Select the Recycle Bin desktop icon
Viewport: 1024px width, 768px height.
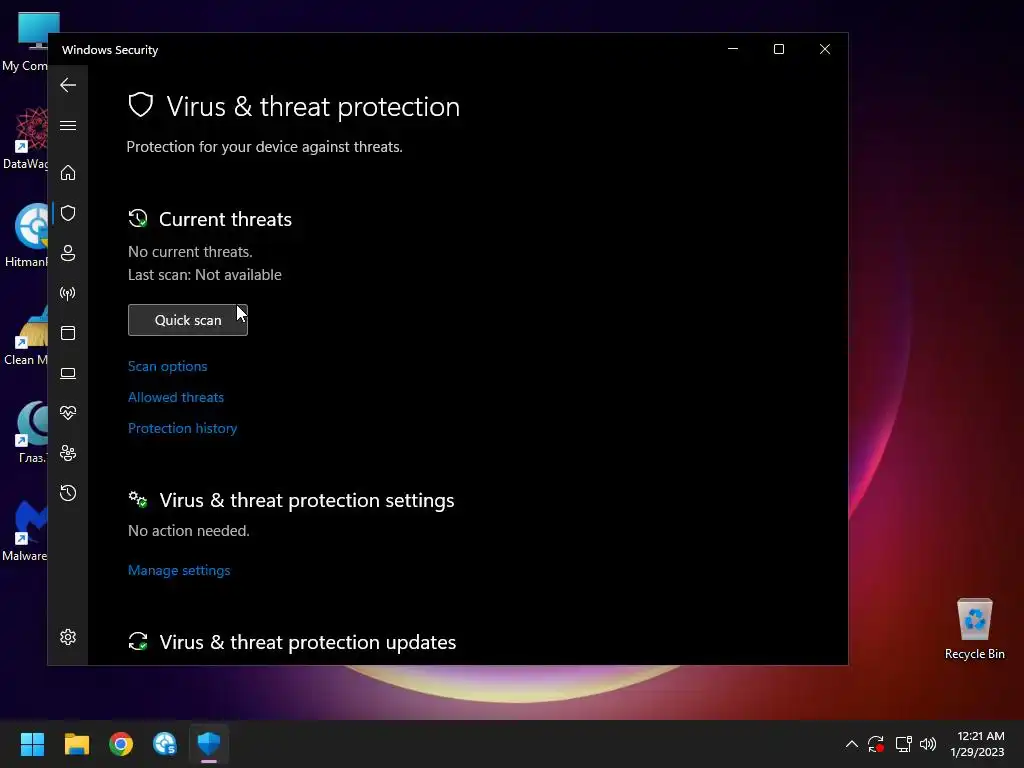coord(974,629)
